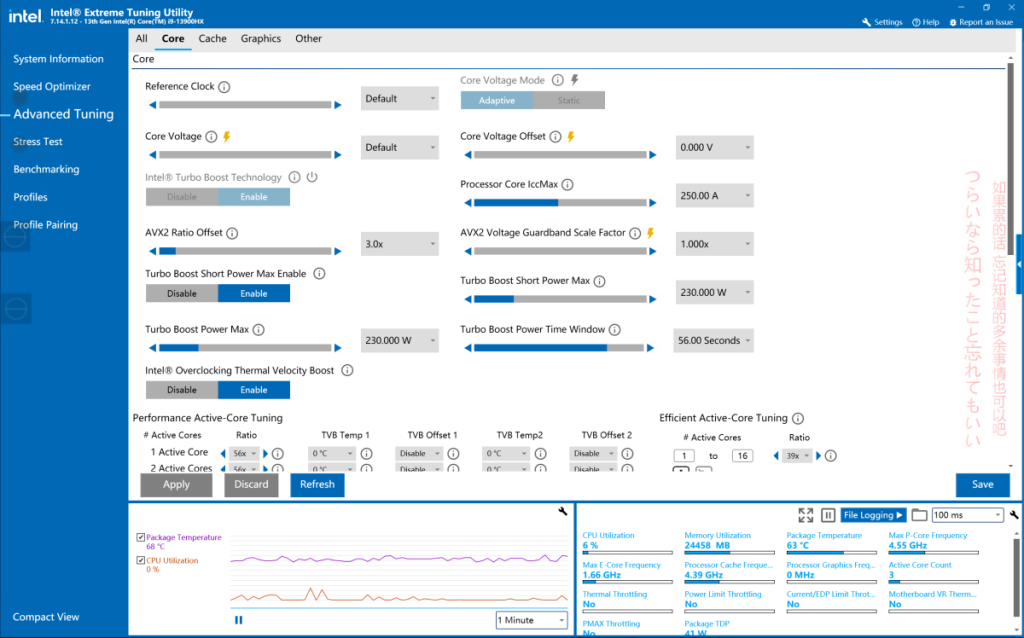Uncheck CPU Utilization graph checkbox
The width and height of the screenshot is (1024, 638).
click(140, 560)
